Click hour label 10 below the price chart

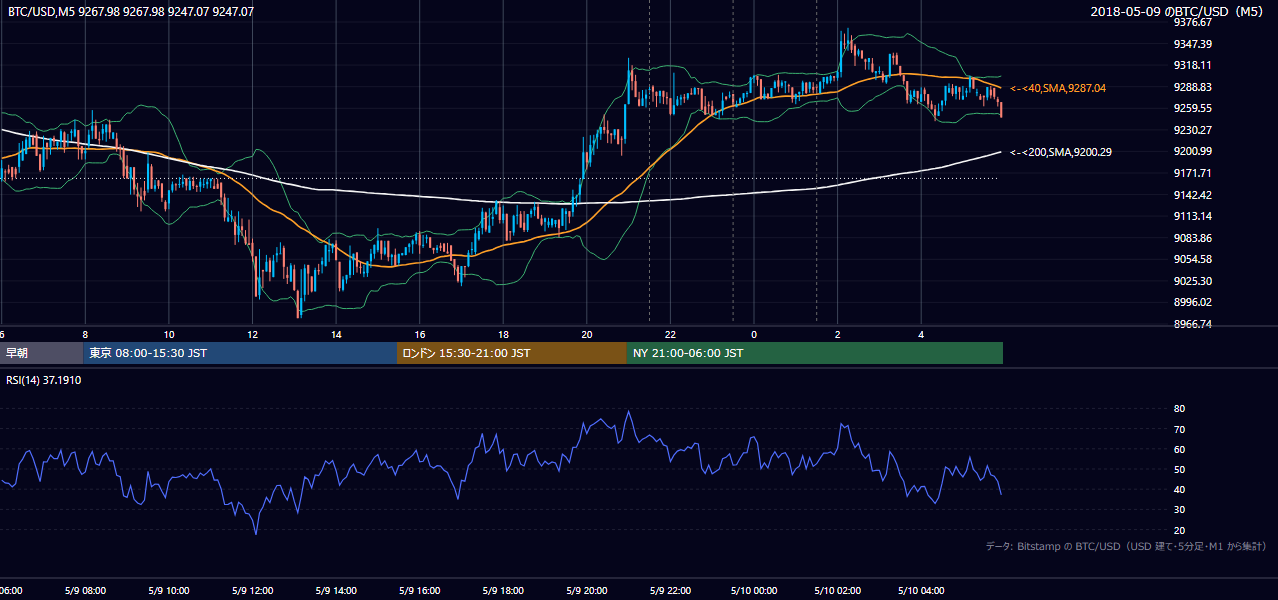coord(169,335)
